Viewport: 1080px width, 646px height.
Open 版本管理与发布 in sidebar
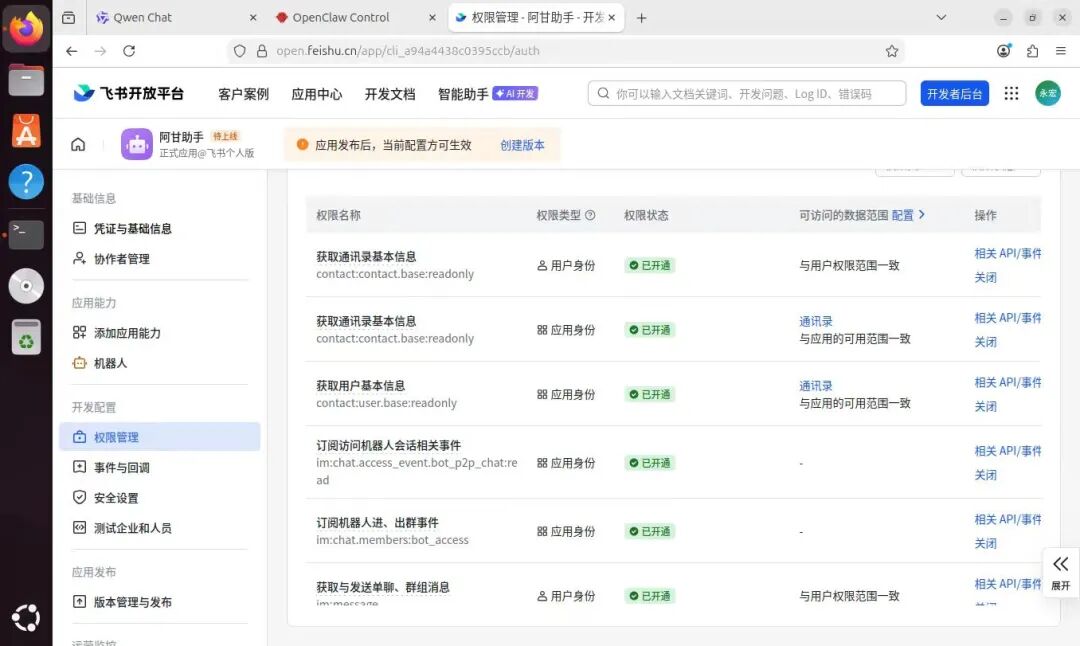tap(135, 602)
